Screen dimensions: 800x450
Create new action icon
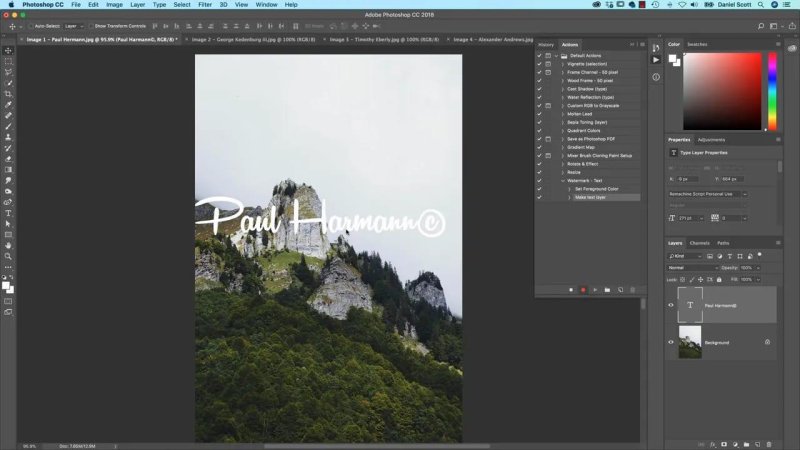click(620, 290)
